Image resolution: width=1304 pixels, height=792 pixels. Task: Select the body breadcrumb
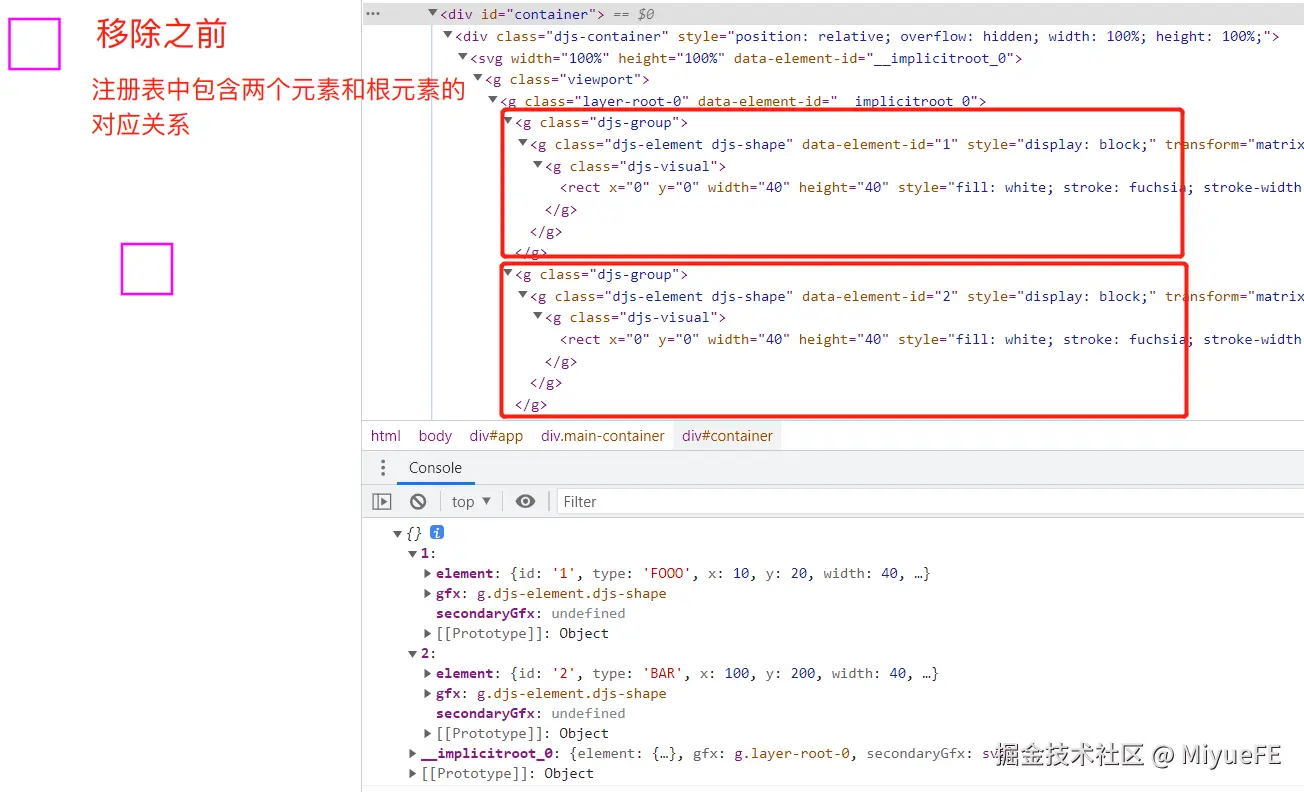[435, 436]
